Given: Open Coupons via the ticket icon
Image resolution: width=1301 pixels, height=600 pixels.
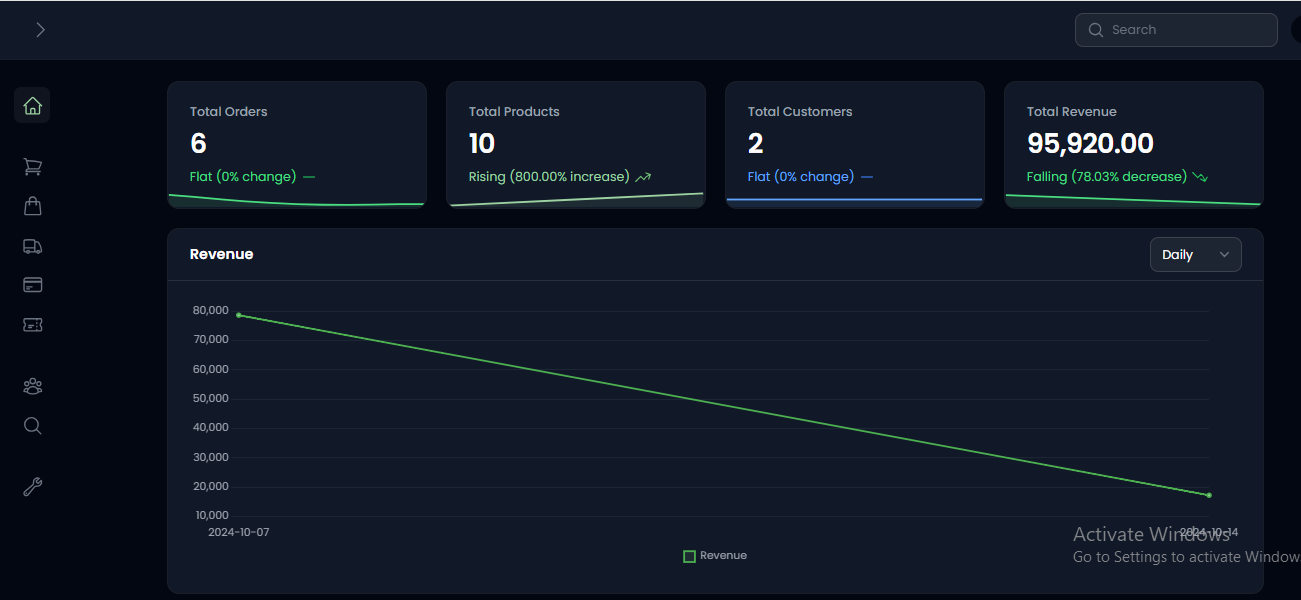Looking at the screenshot, I should click(x=32, y=325).
